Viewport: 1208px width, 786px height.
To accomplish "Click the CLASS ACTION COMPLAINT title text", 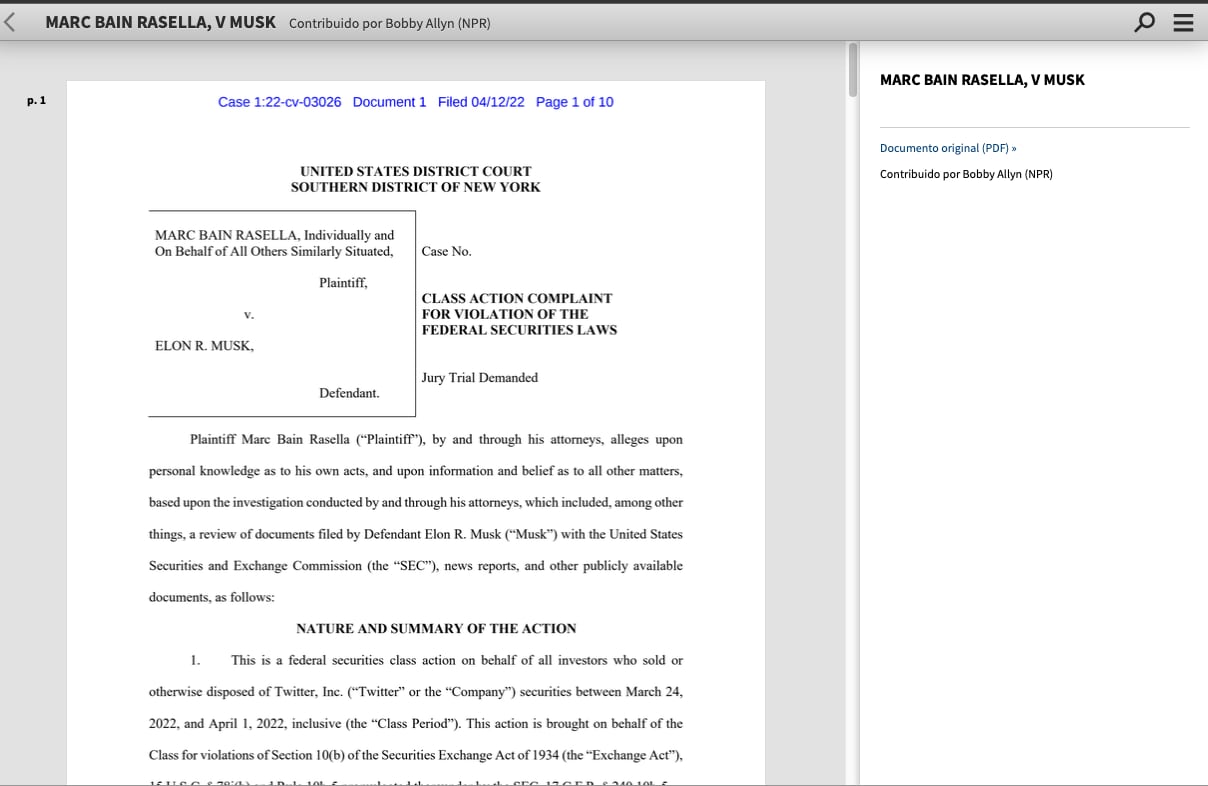I will (x=516, y=298).
